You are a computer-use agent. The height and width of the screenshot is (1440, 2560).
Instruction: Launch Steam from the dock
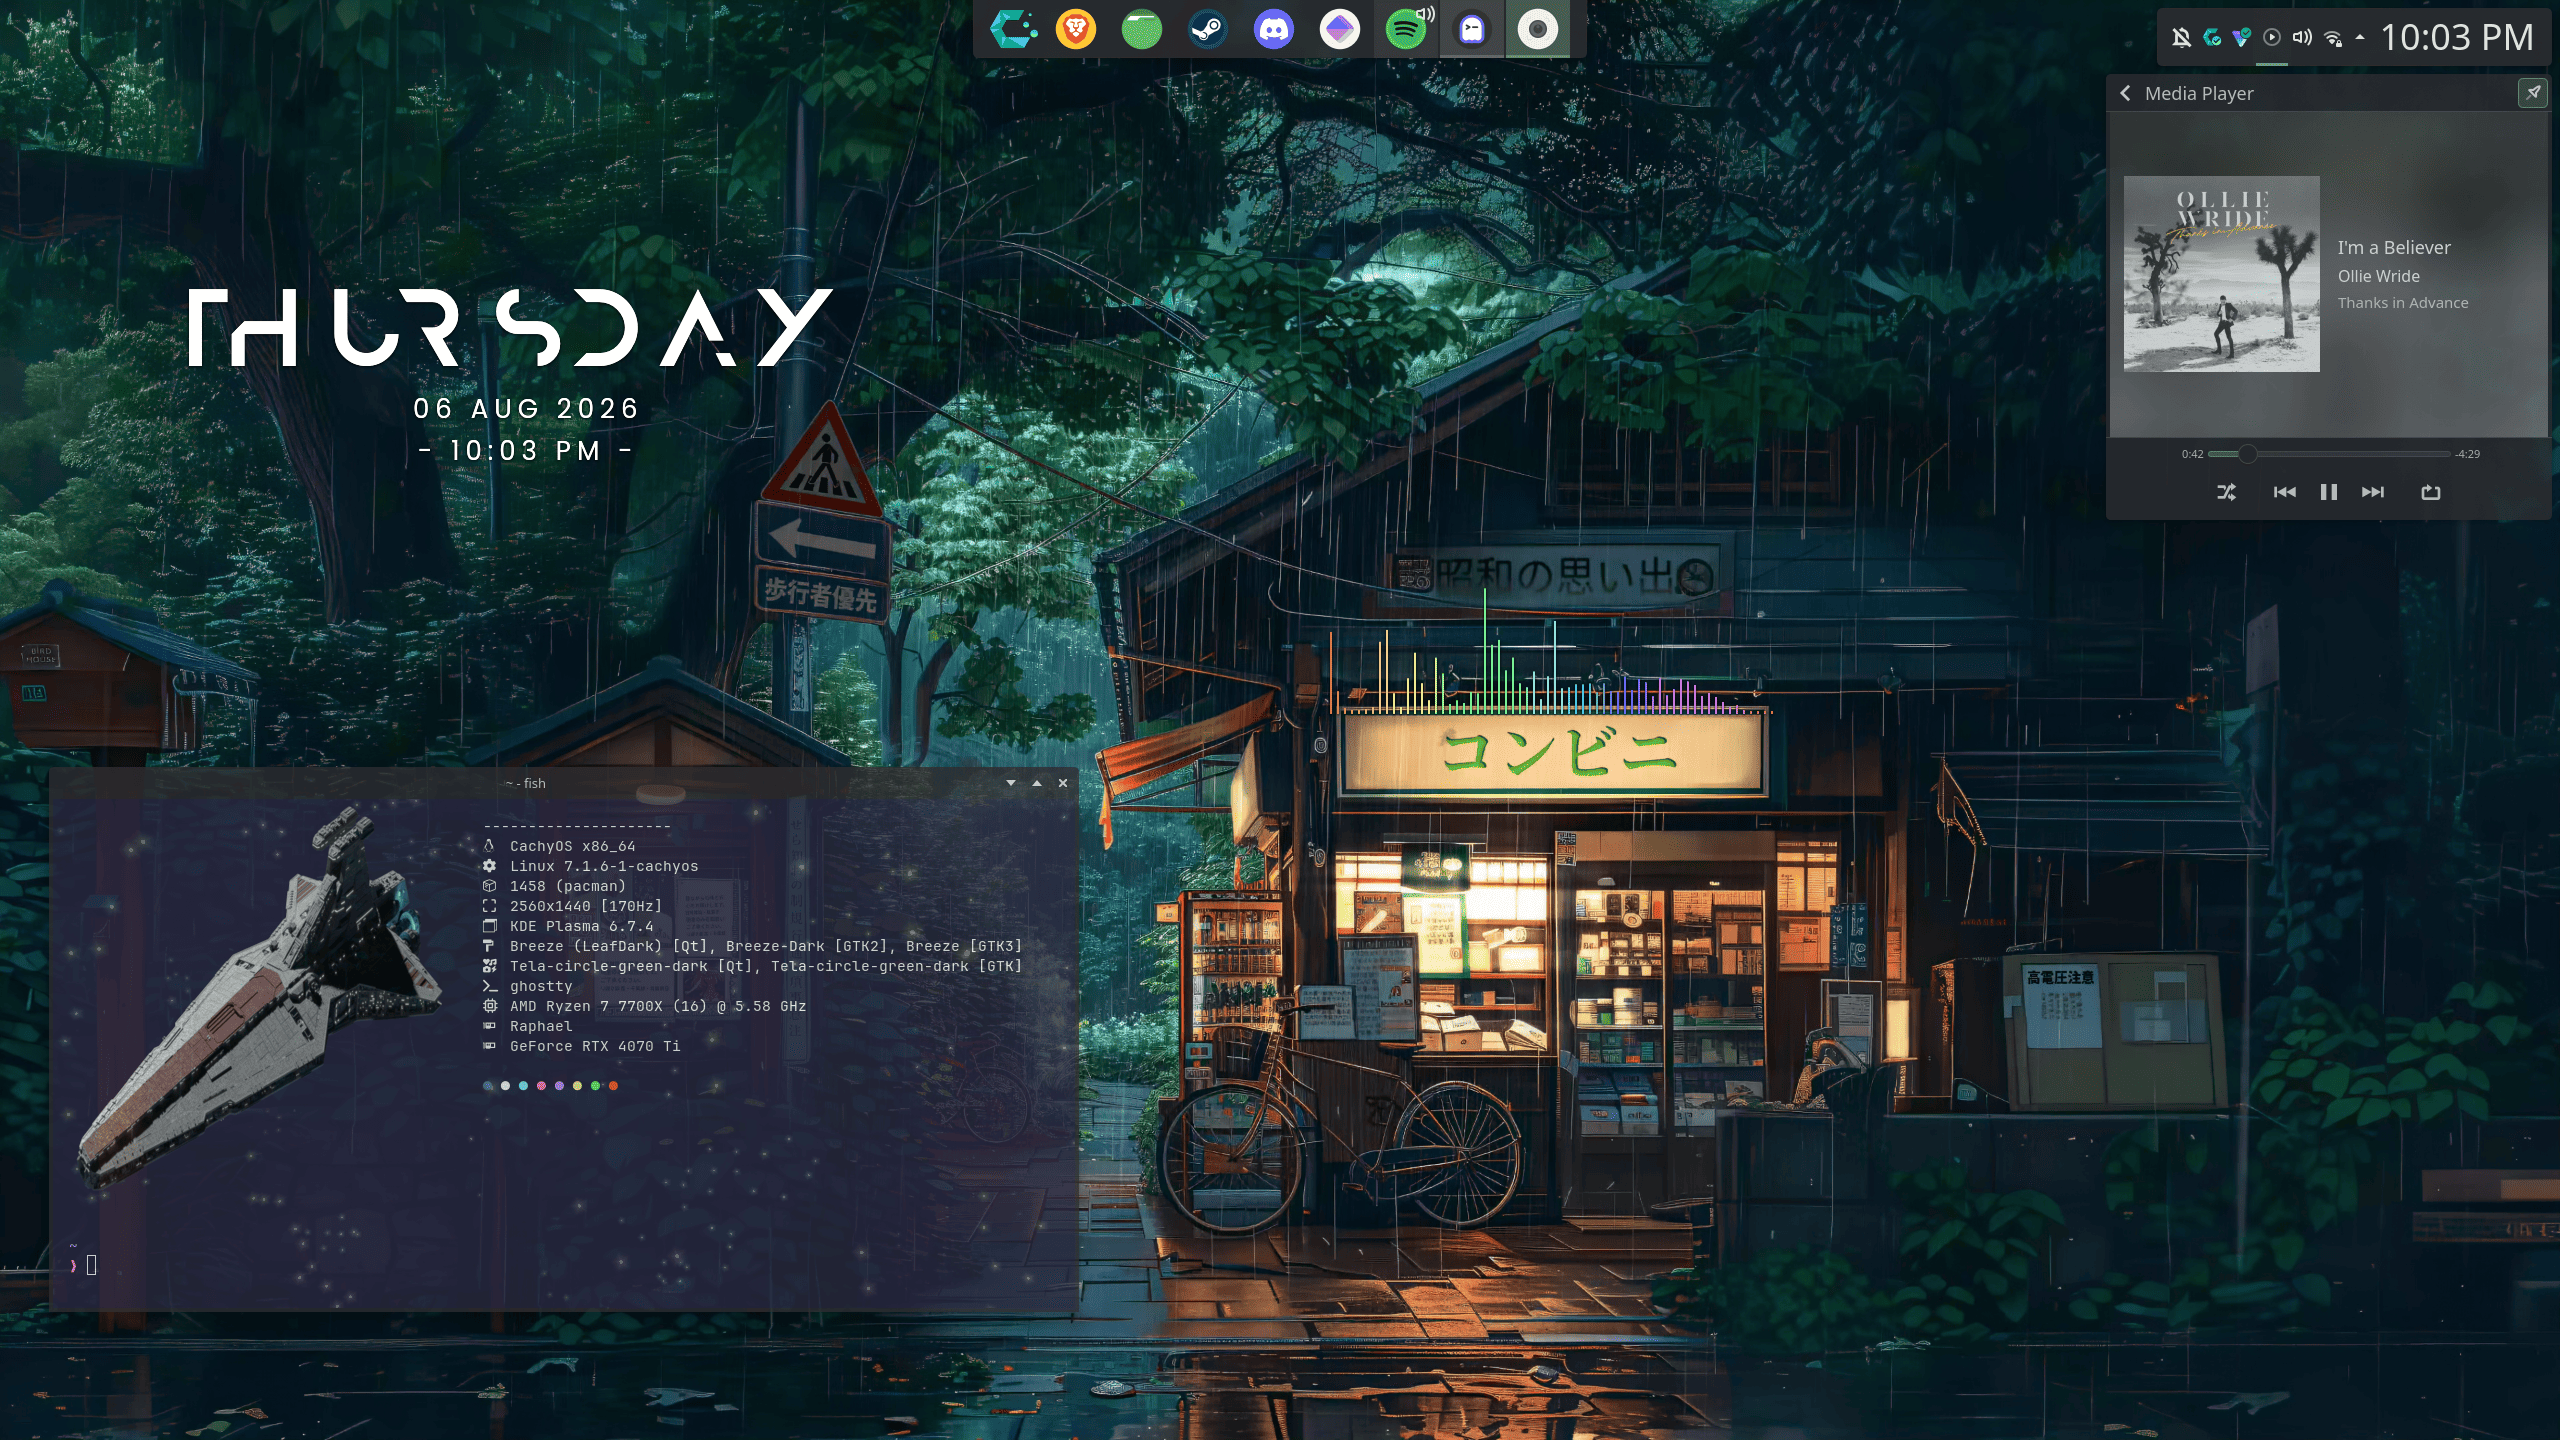tap(1208, 29)
